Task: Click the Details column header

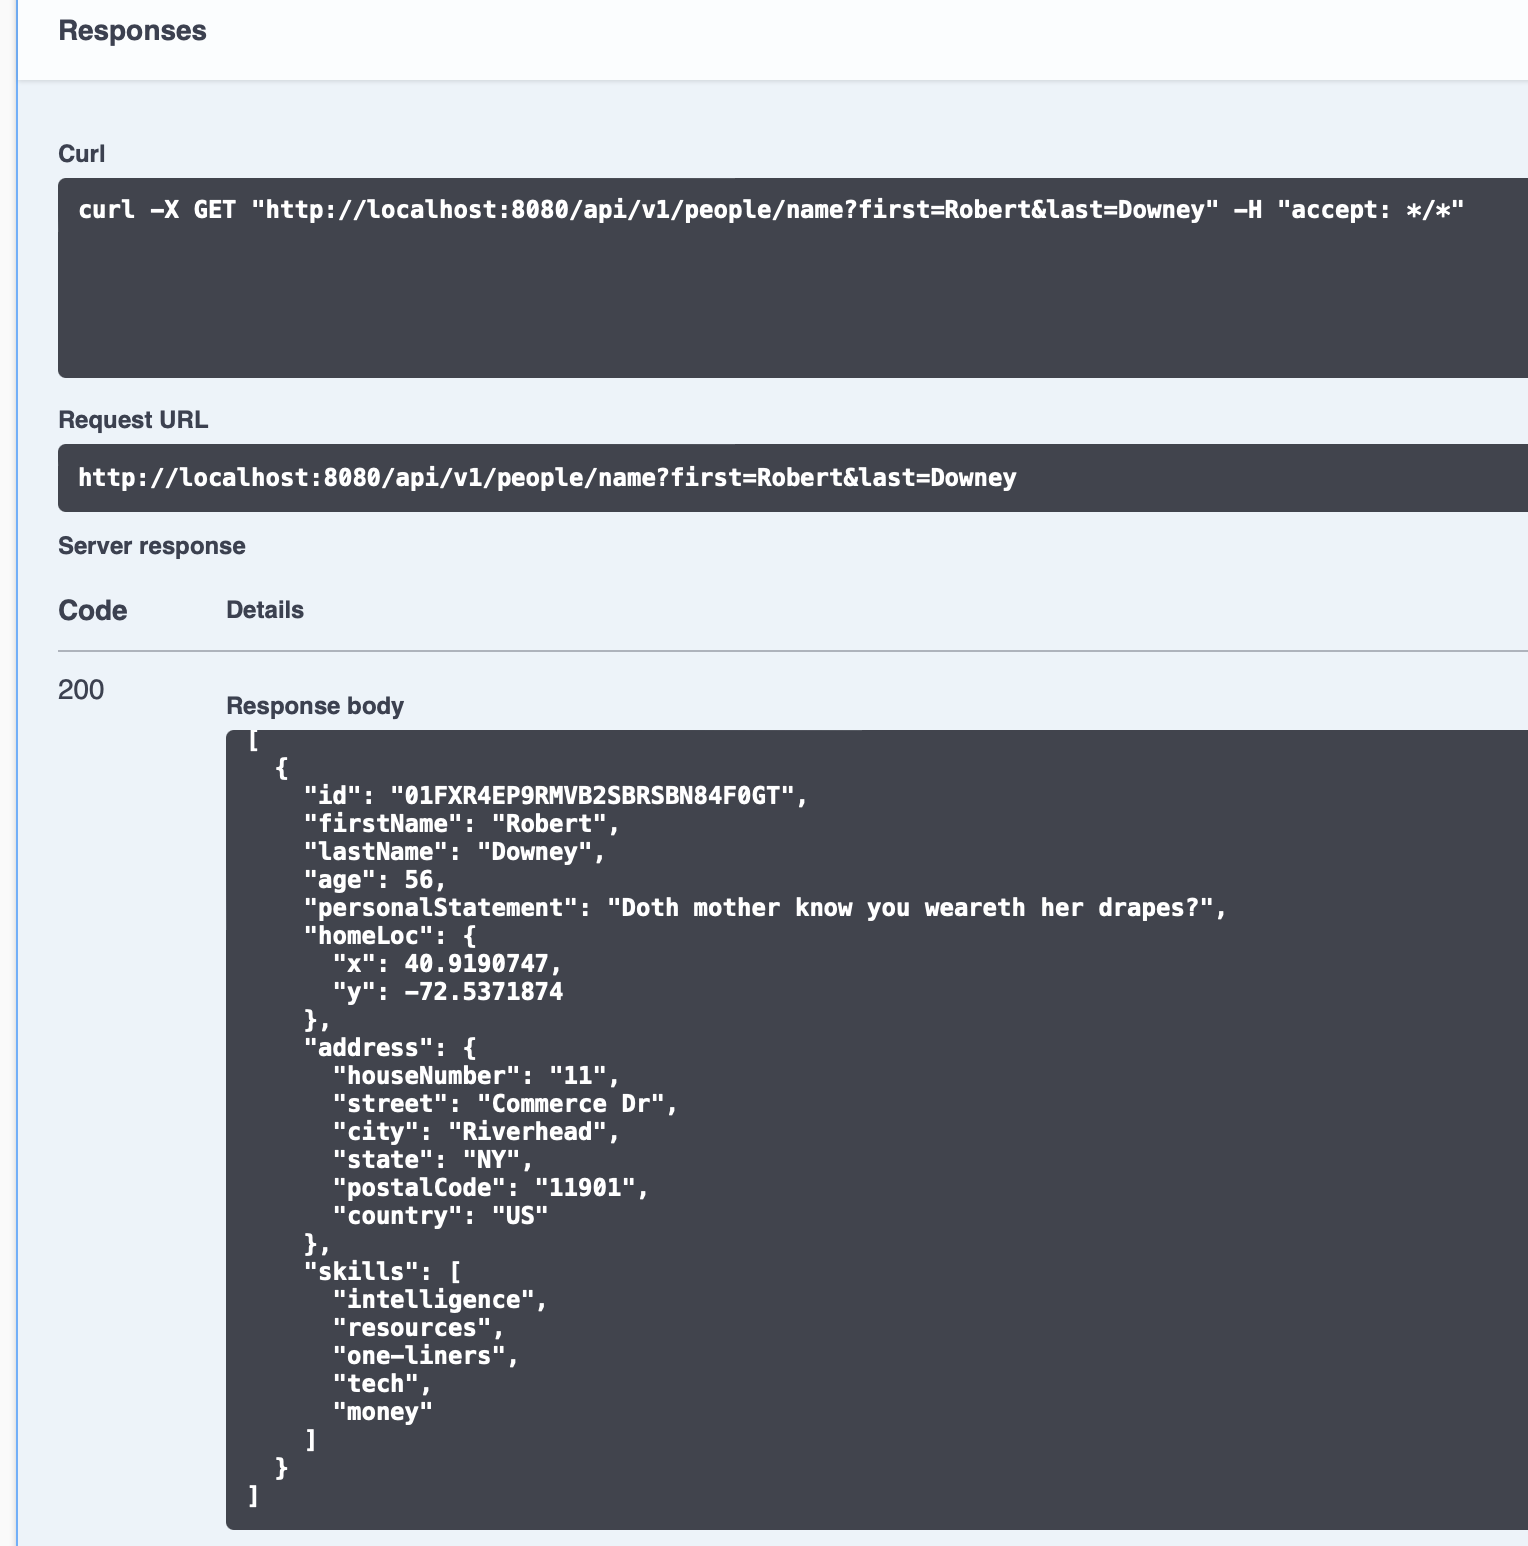Action: pos(264,610)
